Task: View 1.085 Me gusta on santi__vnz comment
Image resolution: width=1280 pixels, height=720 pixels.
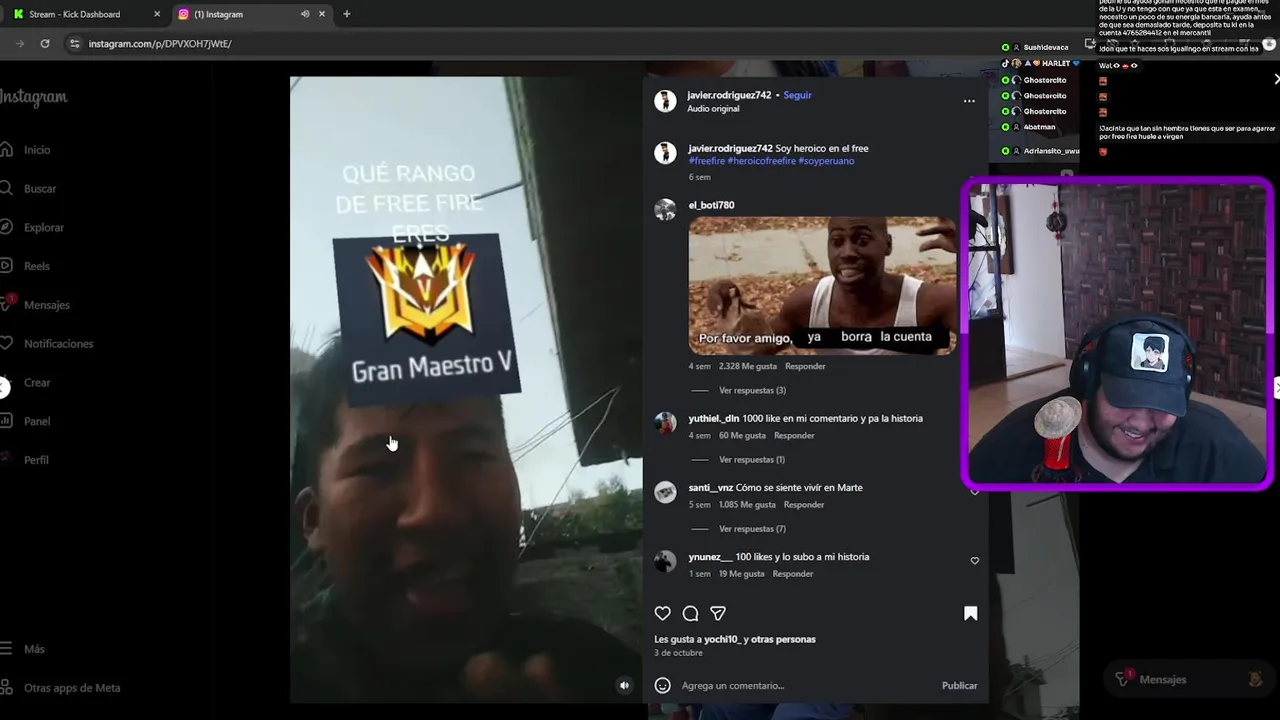Action: pyautogui.click(x=747, y=504)
